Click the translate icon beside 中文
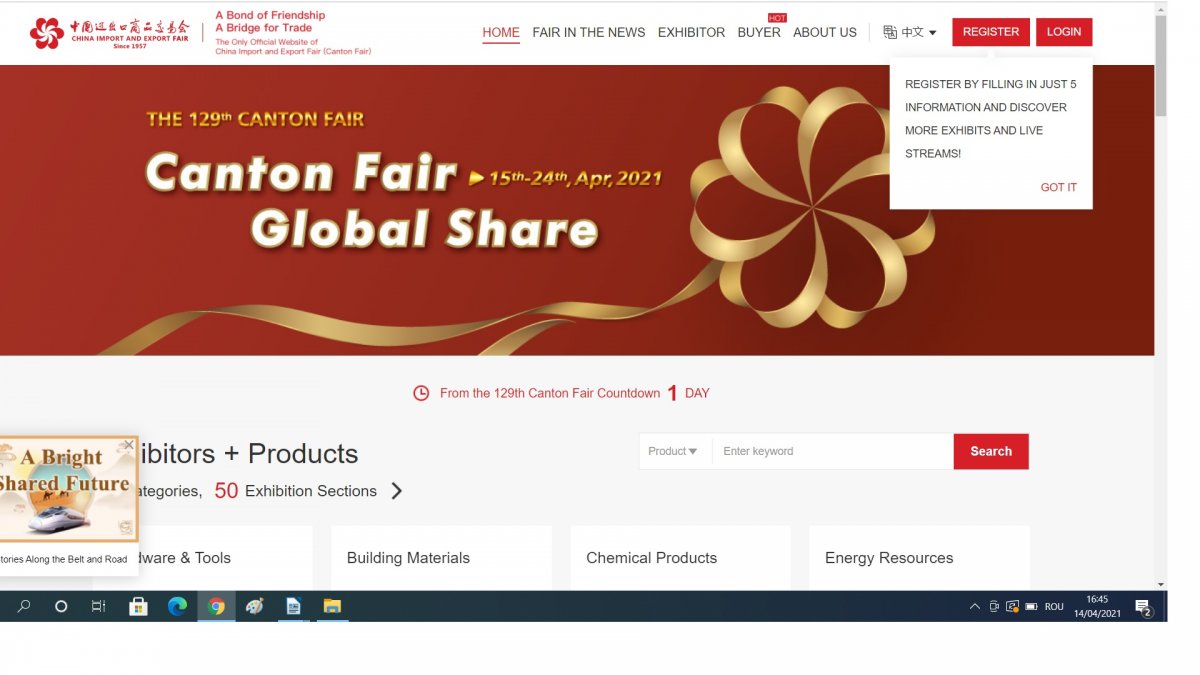 coord(890,32)
